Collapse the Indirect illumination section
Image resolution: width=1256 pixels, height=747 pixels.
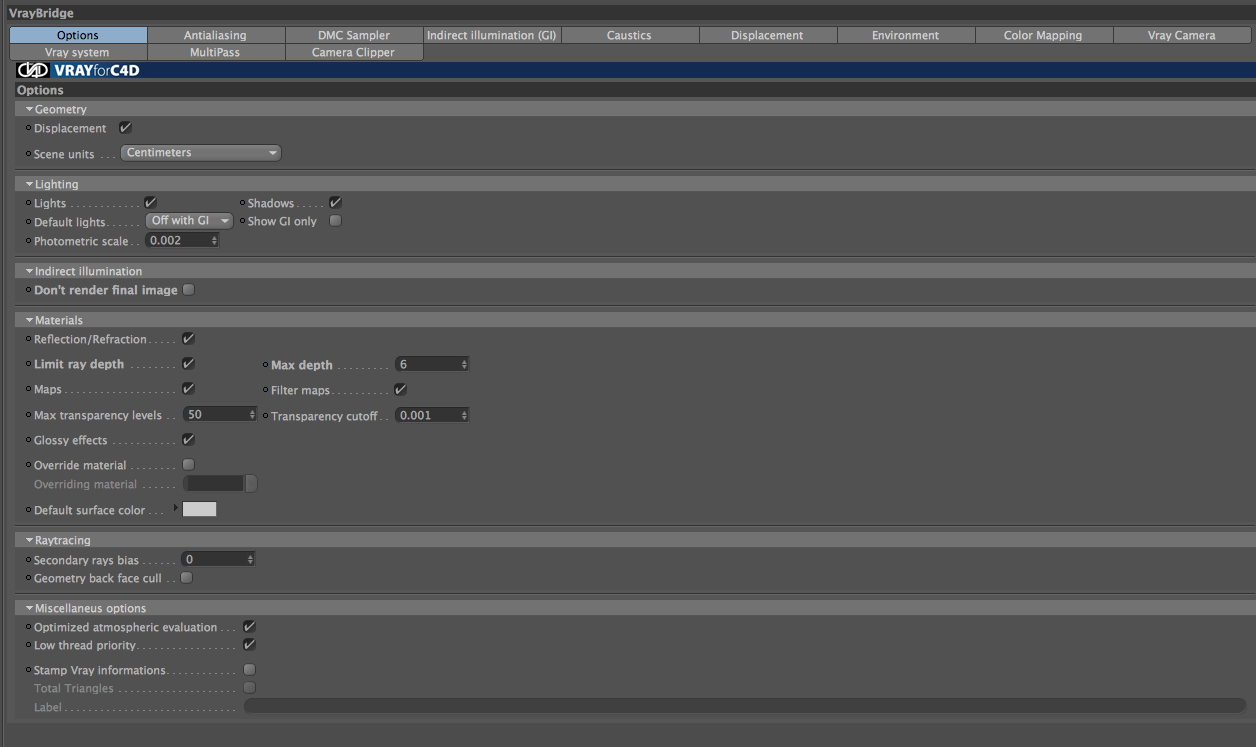tap(30, 271)
